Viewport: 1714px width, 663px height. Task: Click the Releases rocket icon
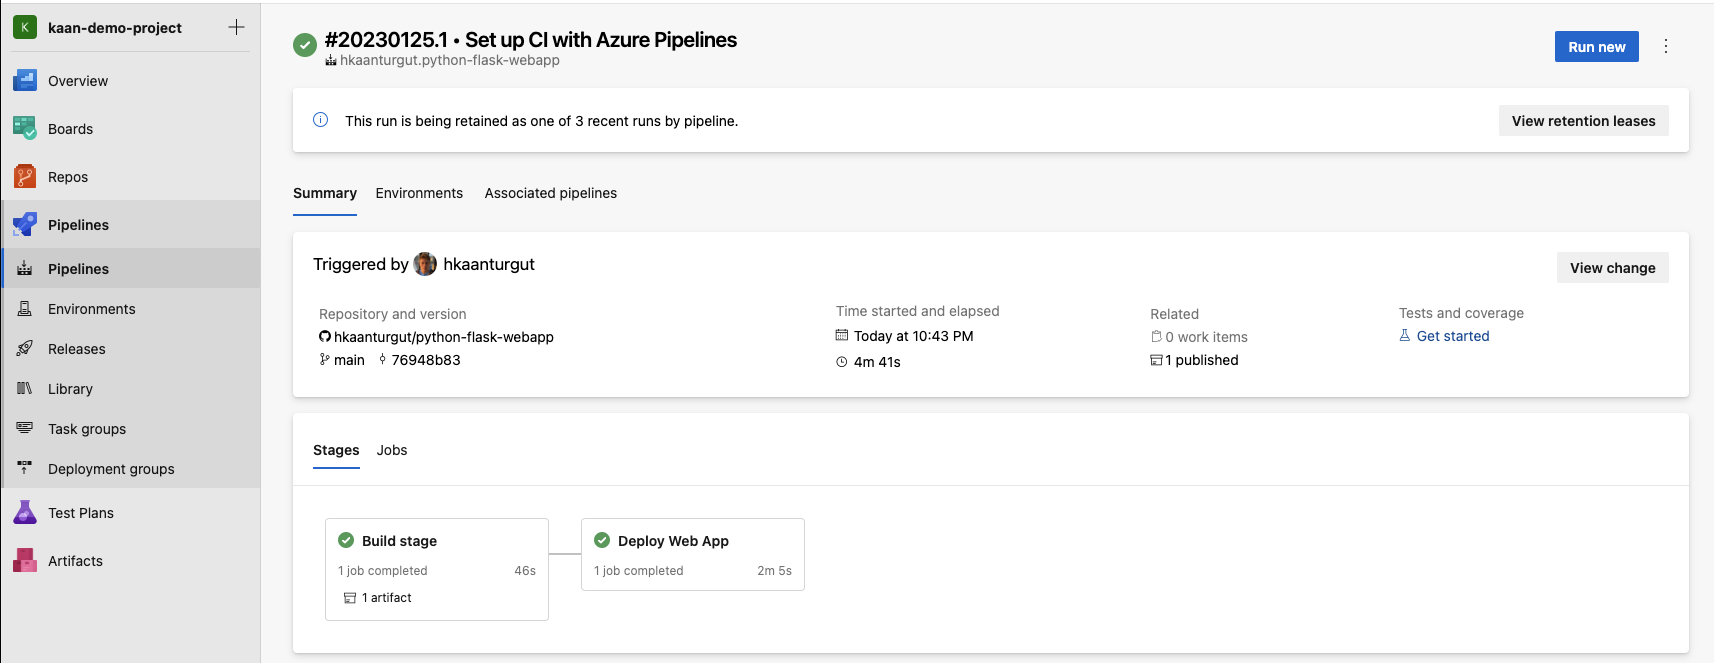[x=25, y=349]
